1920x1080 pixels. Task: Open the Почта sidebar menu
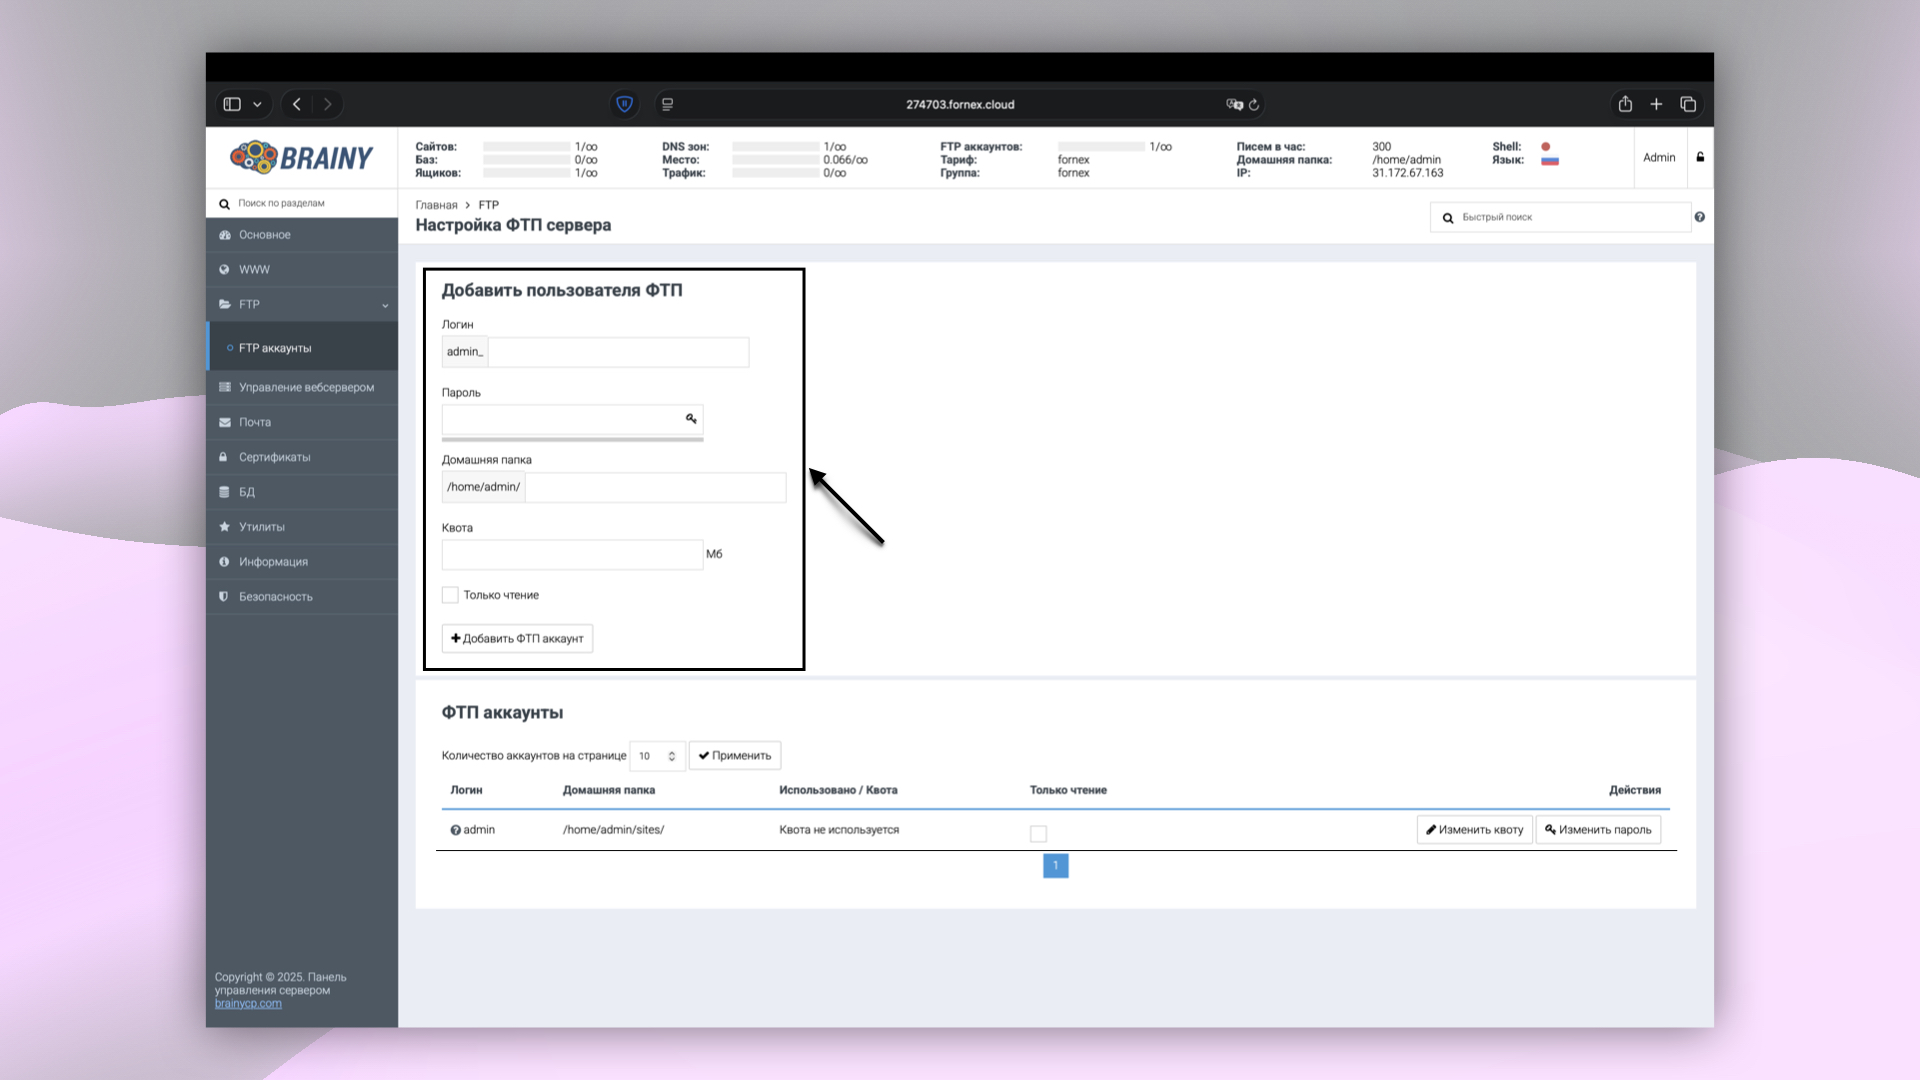click(255, 422)
